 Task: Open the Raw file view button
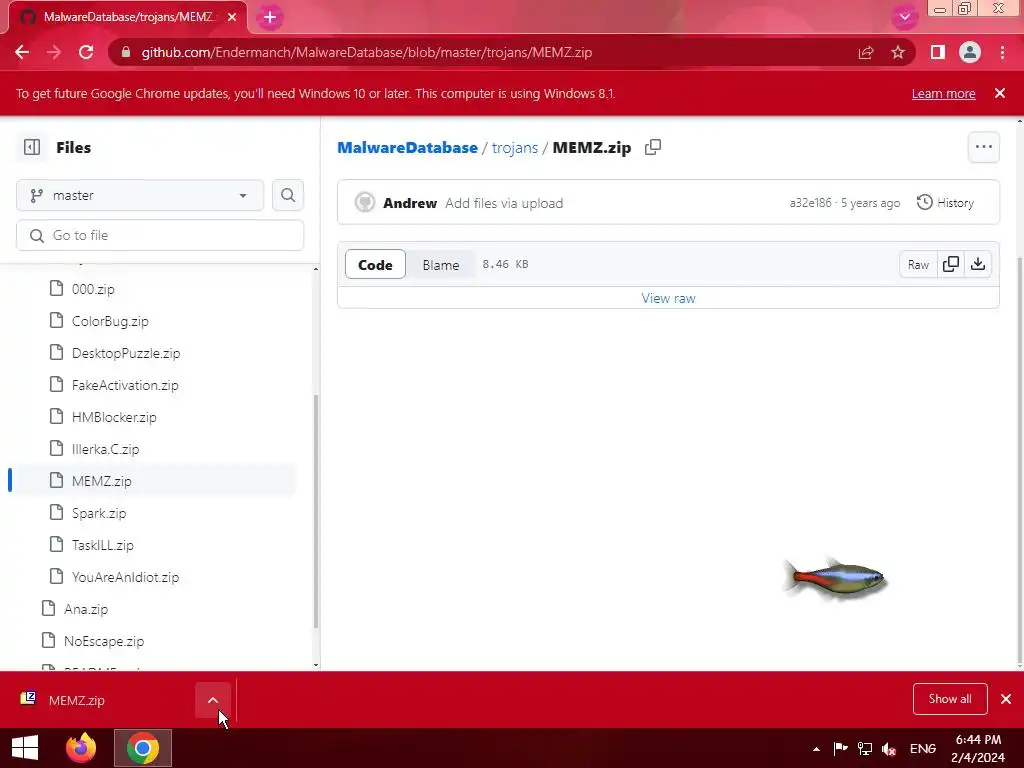click(918, 264)
